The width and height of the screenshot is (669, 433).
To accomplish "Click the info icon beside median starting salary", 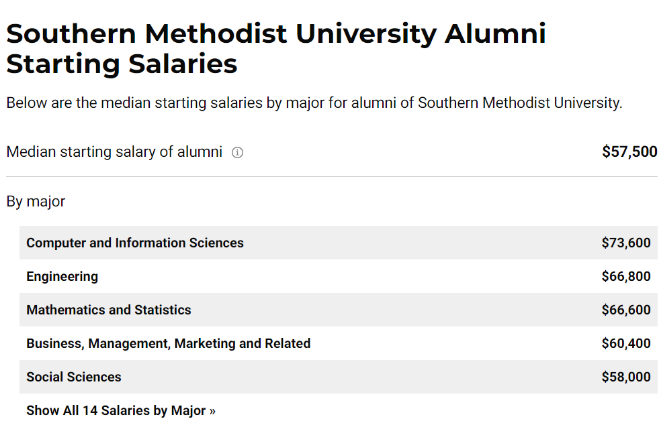I will pyautogui.click(x=237, y=152).
